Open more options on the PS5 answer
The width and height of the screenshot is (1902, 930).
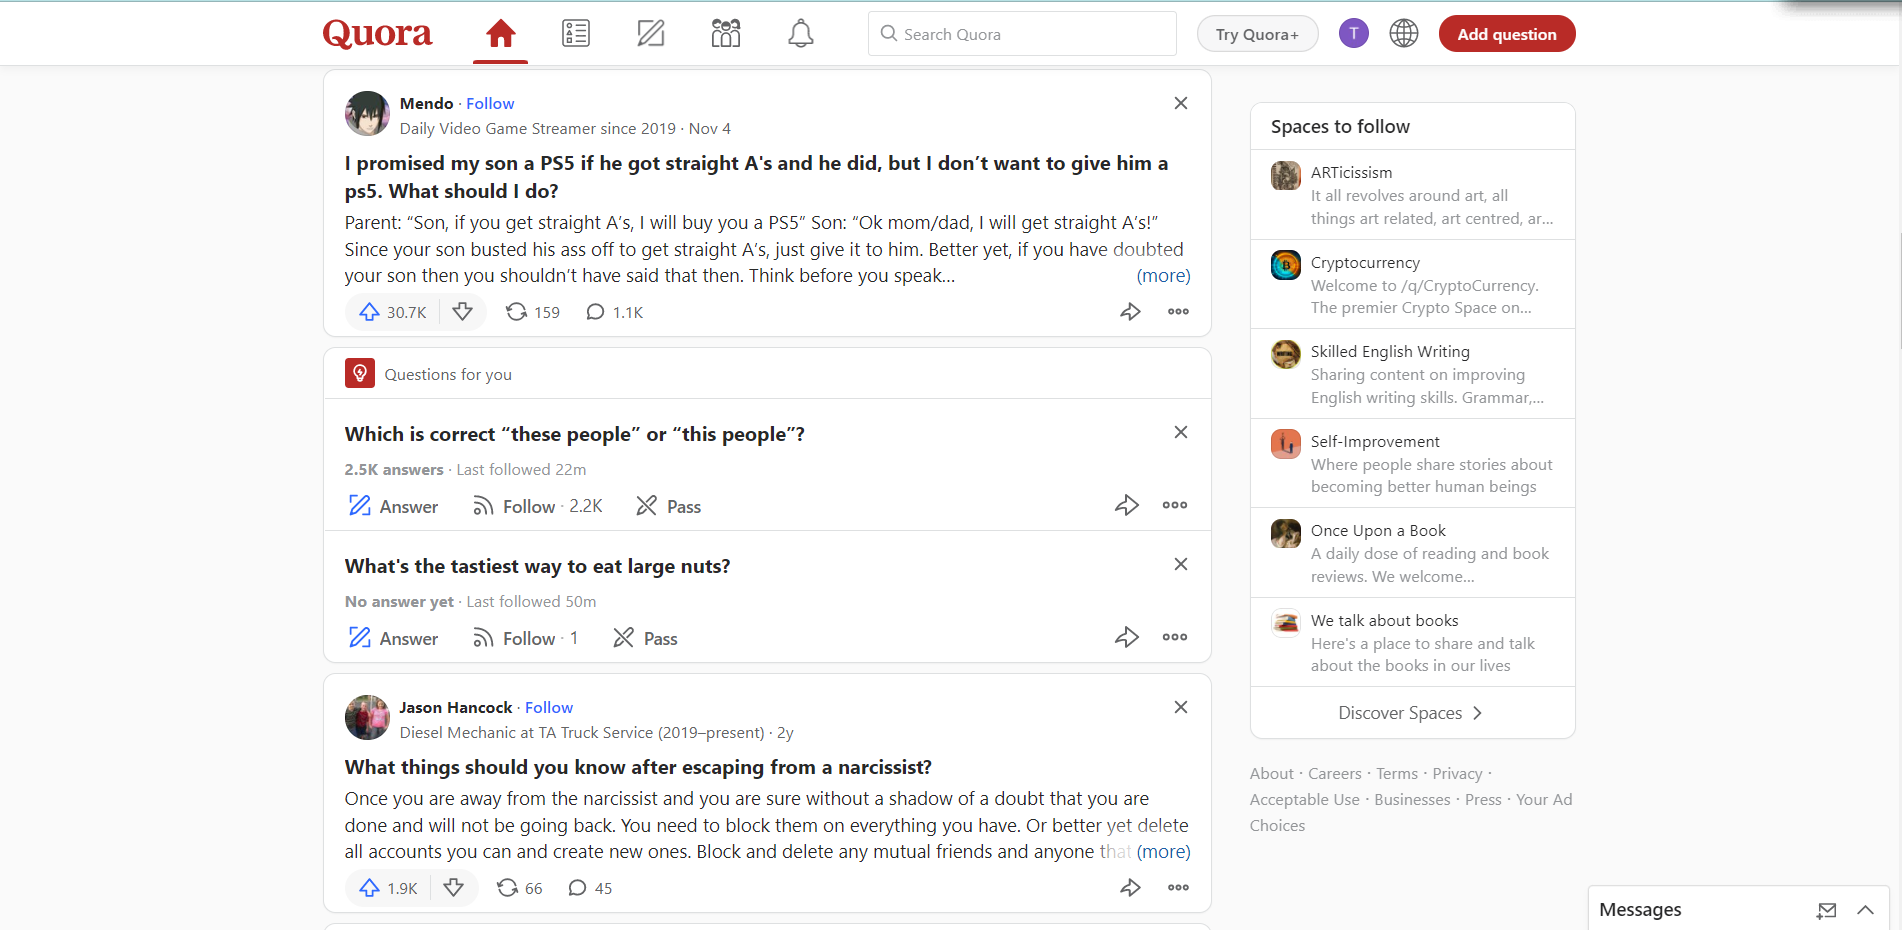[1179, 312]
